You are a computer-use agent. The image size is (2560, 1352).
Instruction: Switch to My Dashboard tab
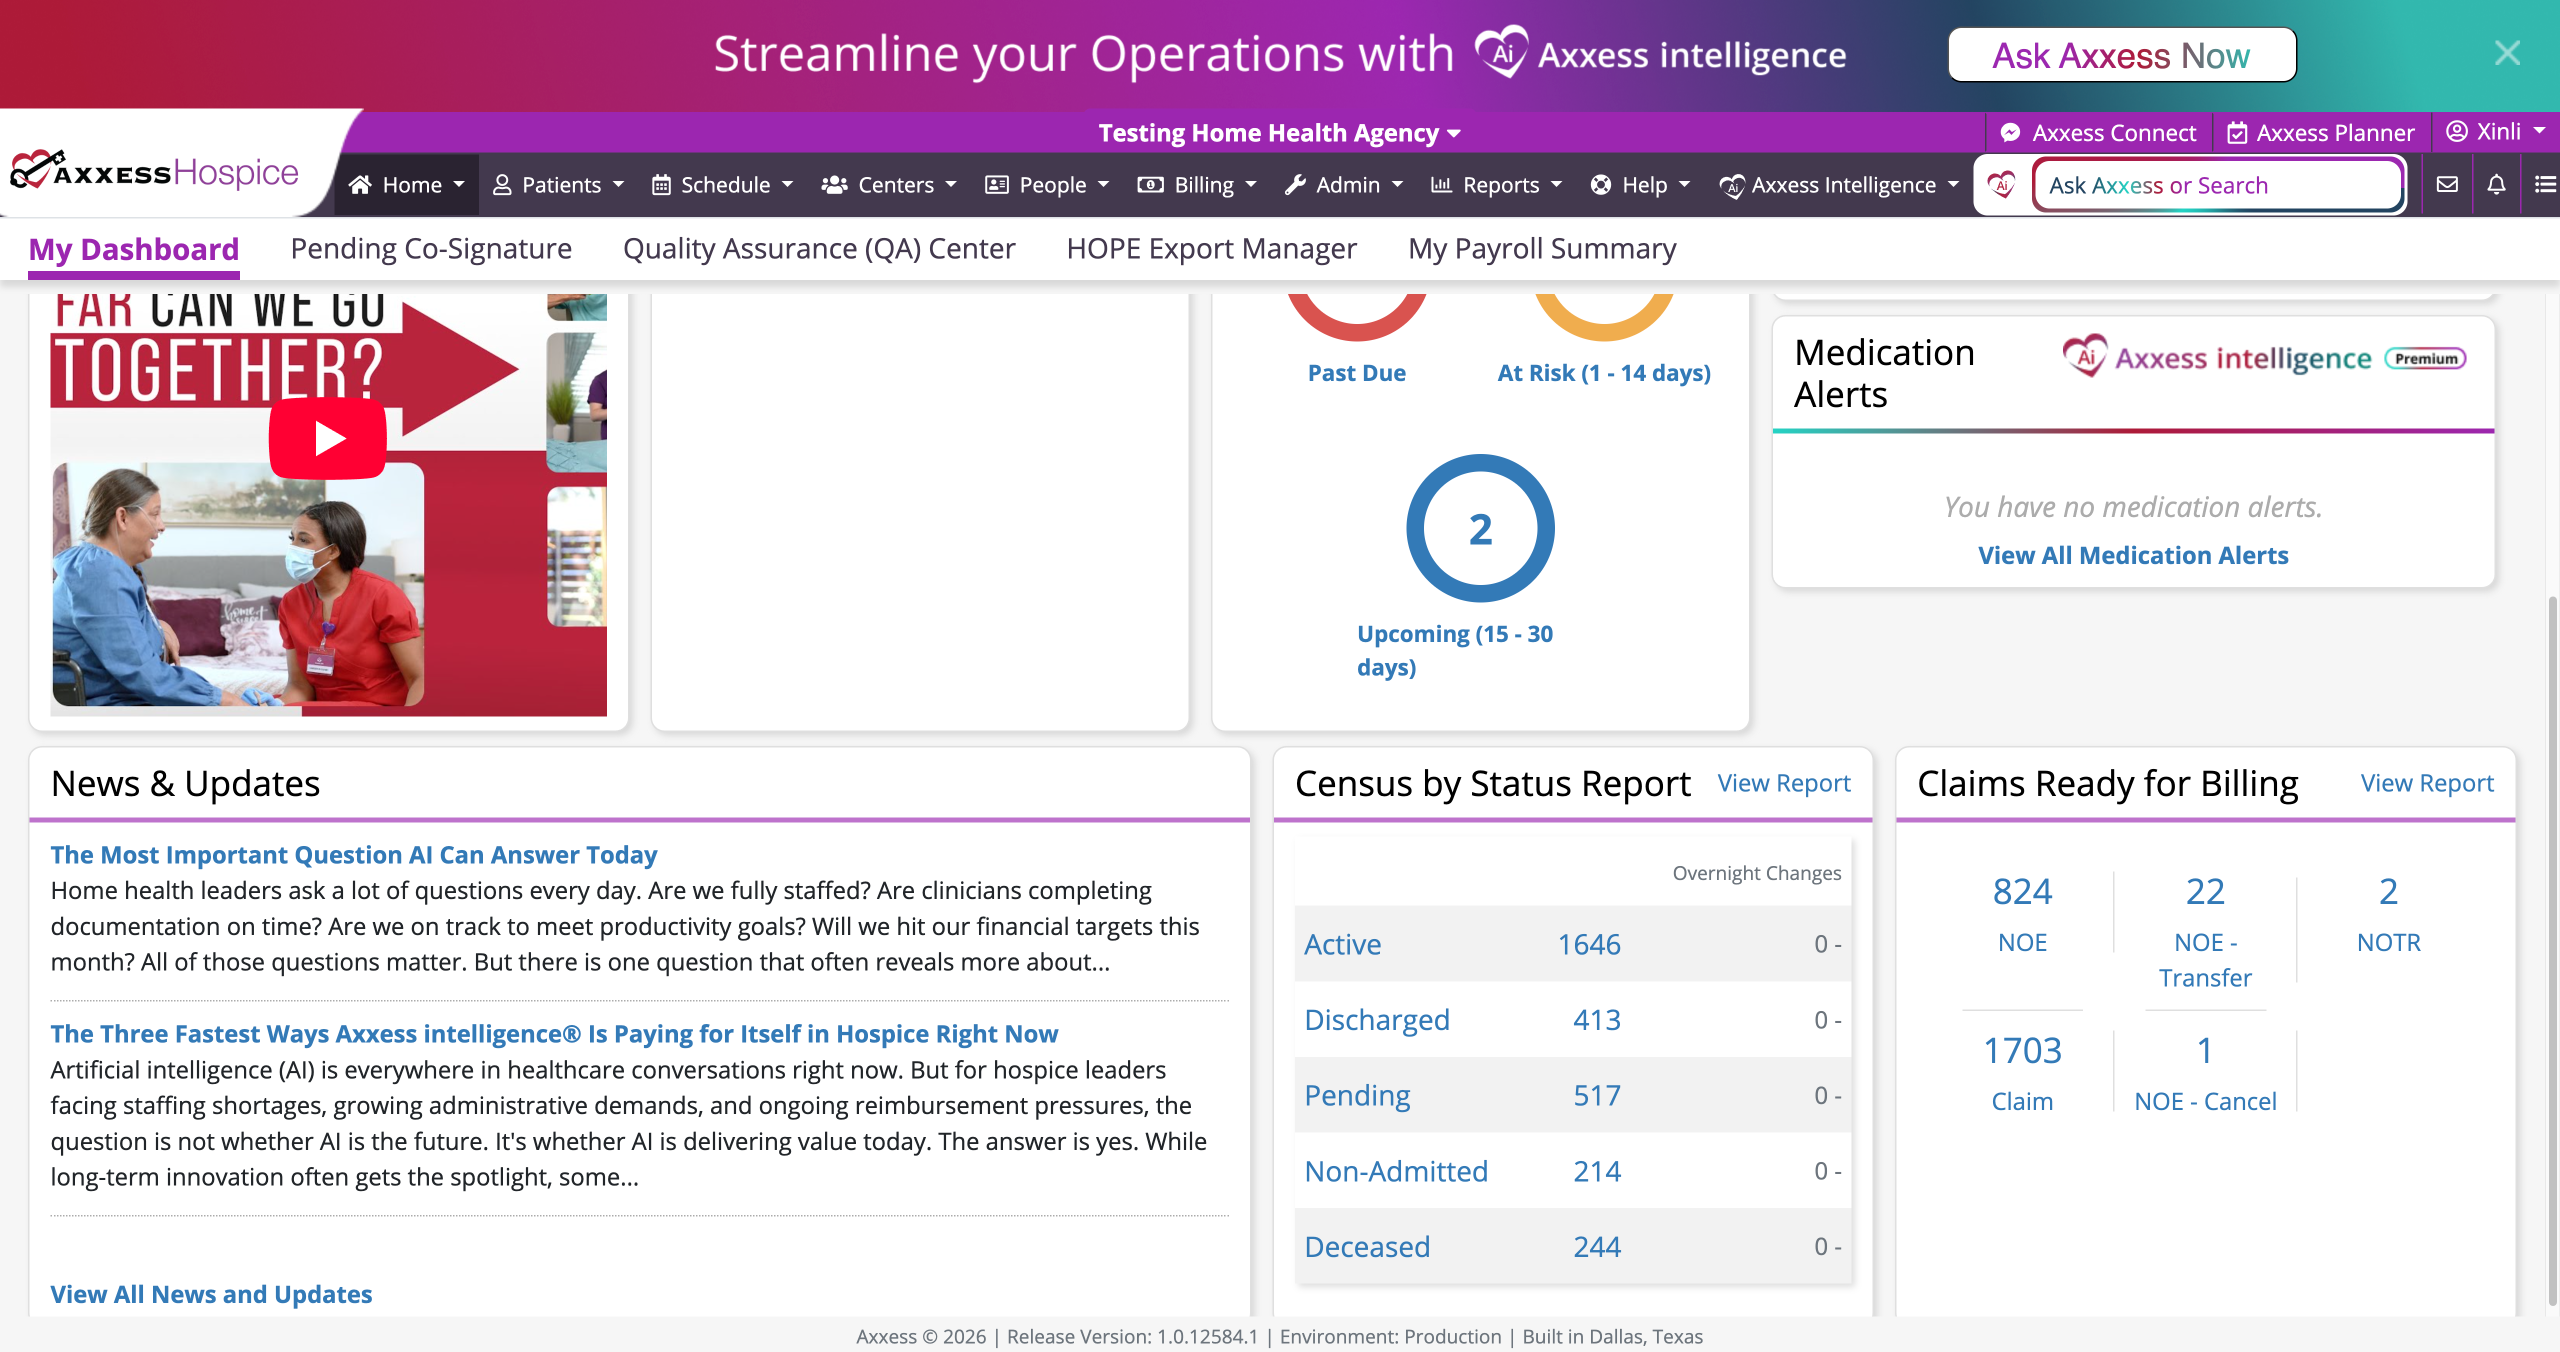pyautogui.click(x=134, y=249)
